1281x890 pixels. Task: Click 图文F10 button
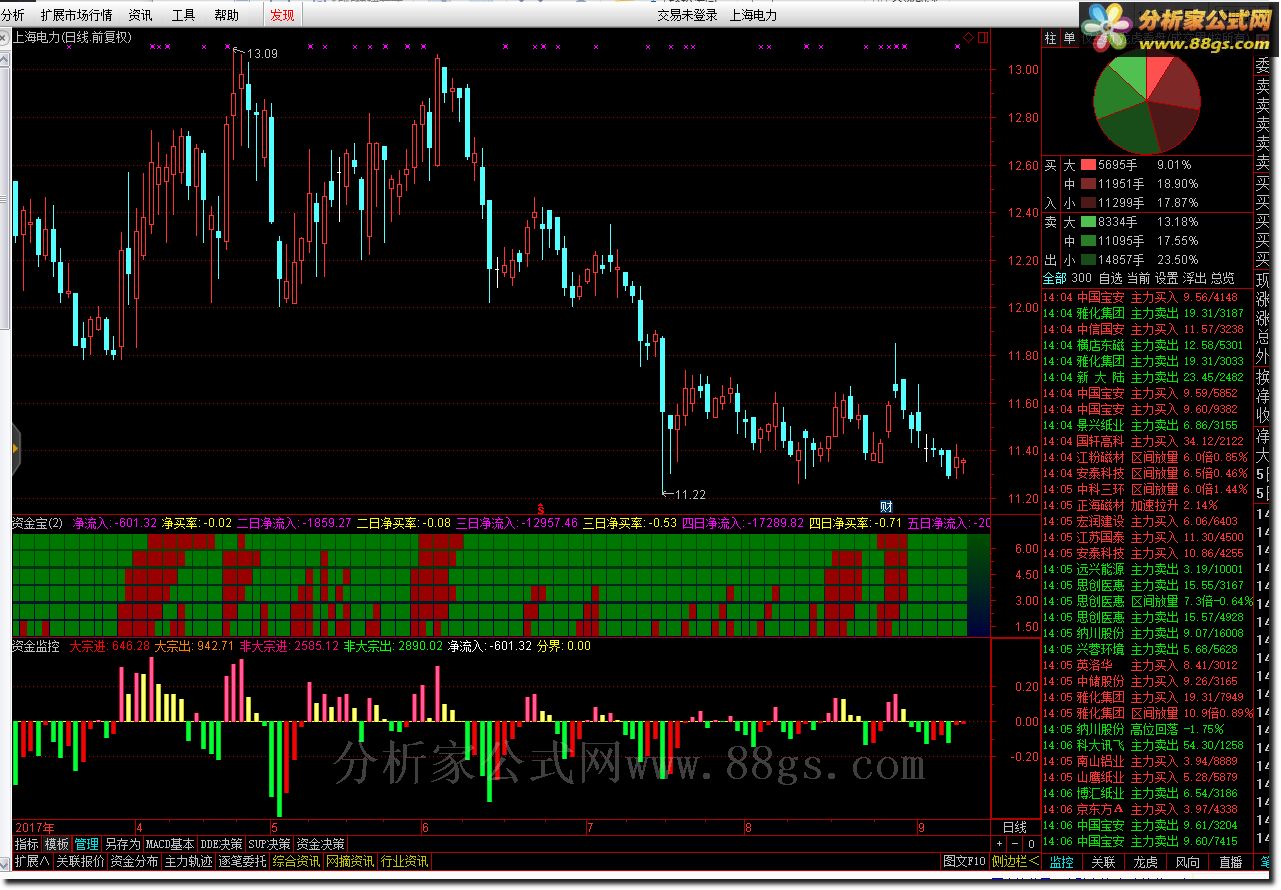point(964,861)
